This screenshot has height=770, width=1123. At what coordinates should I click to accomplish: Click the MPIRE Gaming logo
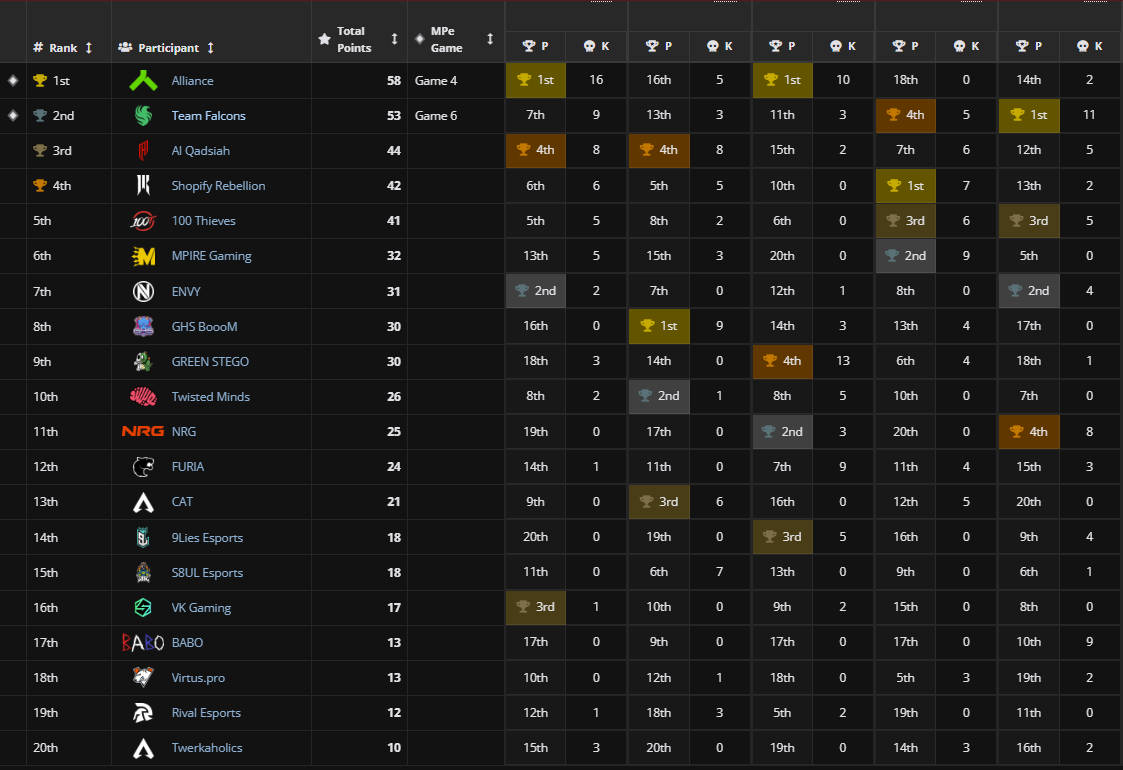pyautogui.click(x=143, y=256)
